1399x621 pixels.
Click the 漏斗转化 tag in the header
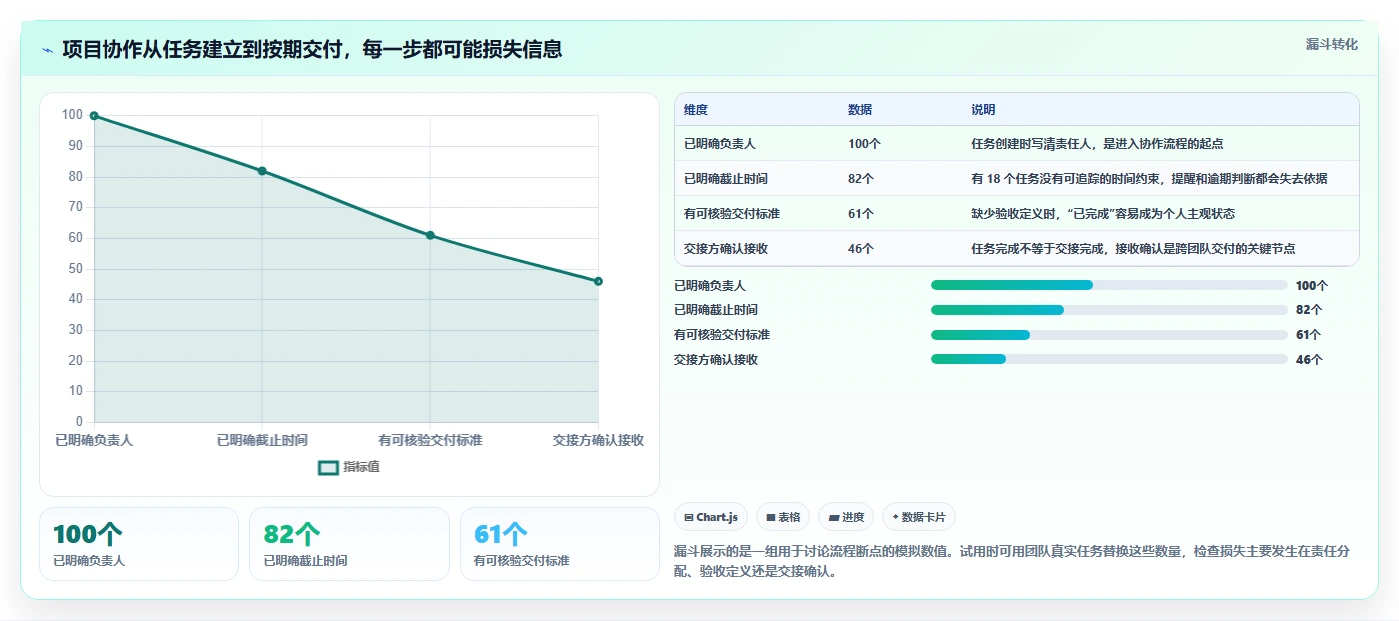pos(1331,44)
